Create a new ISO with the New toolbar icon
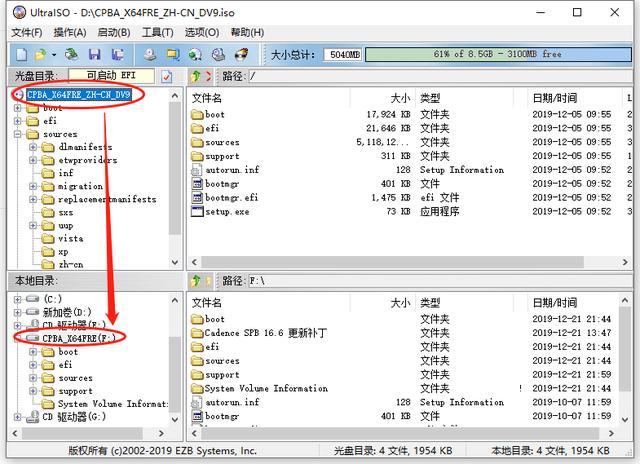Image resolution: width=640 pixels, height=464 pixels. (x=21, y=54)
